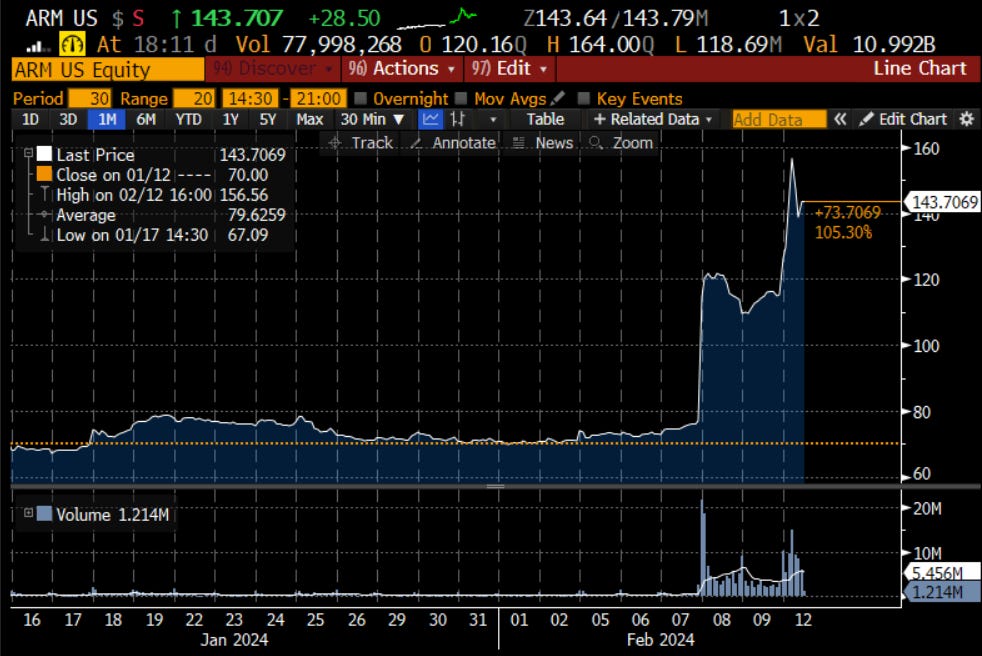Open the Edit menu

click(509, 68)
